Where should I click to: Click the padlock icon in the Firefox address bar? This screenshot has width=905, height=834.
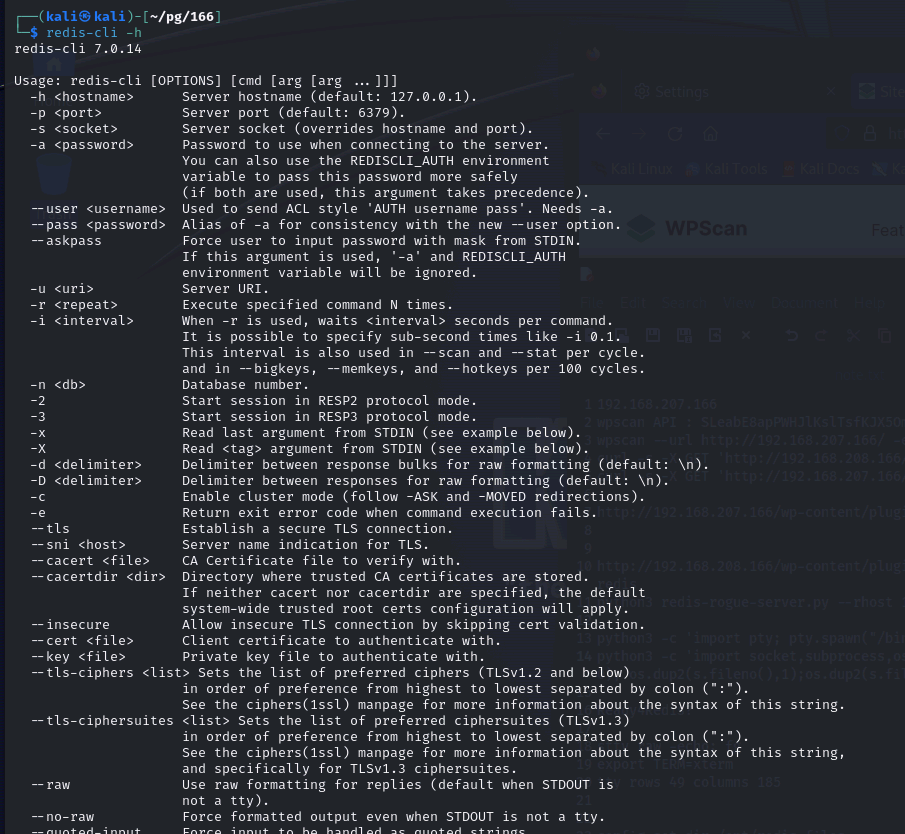click(x=870, y=134)
